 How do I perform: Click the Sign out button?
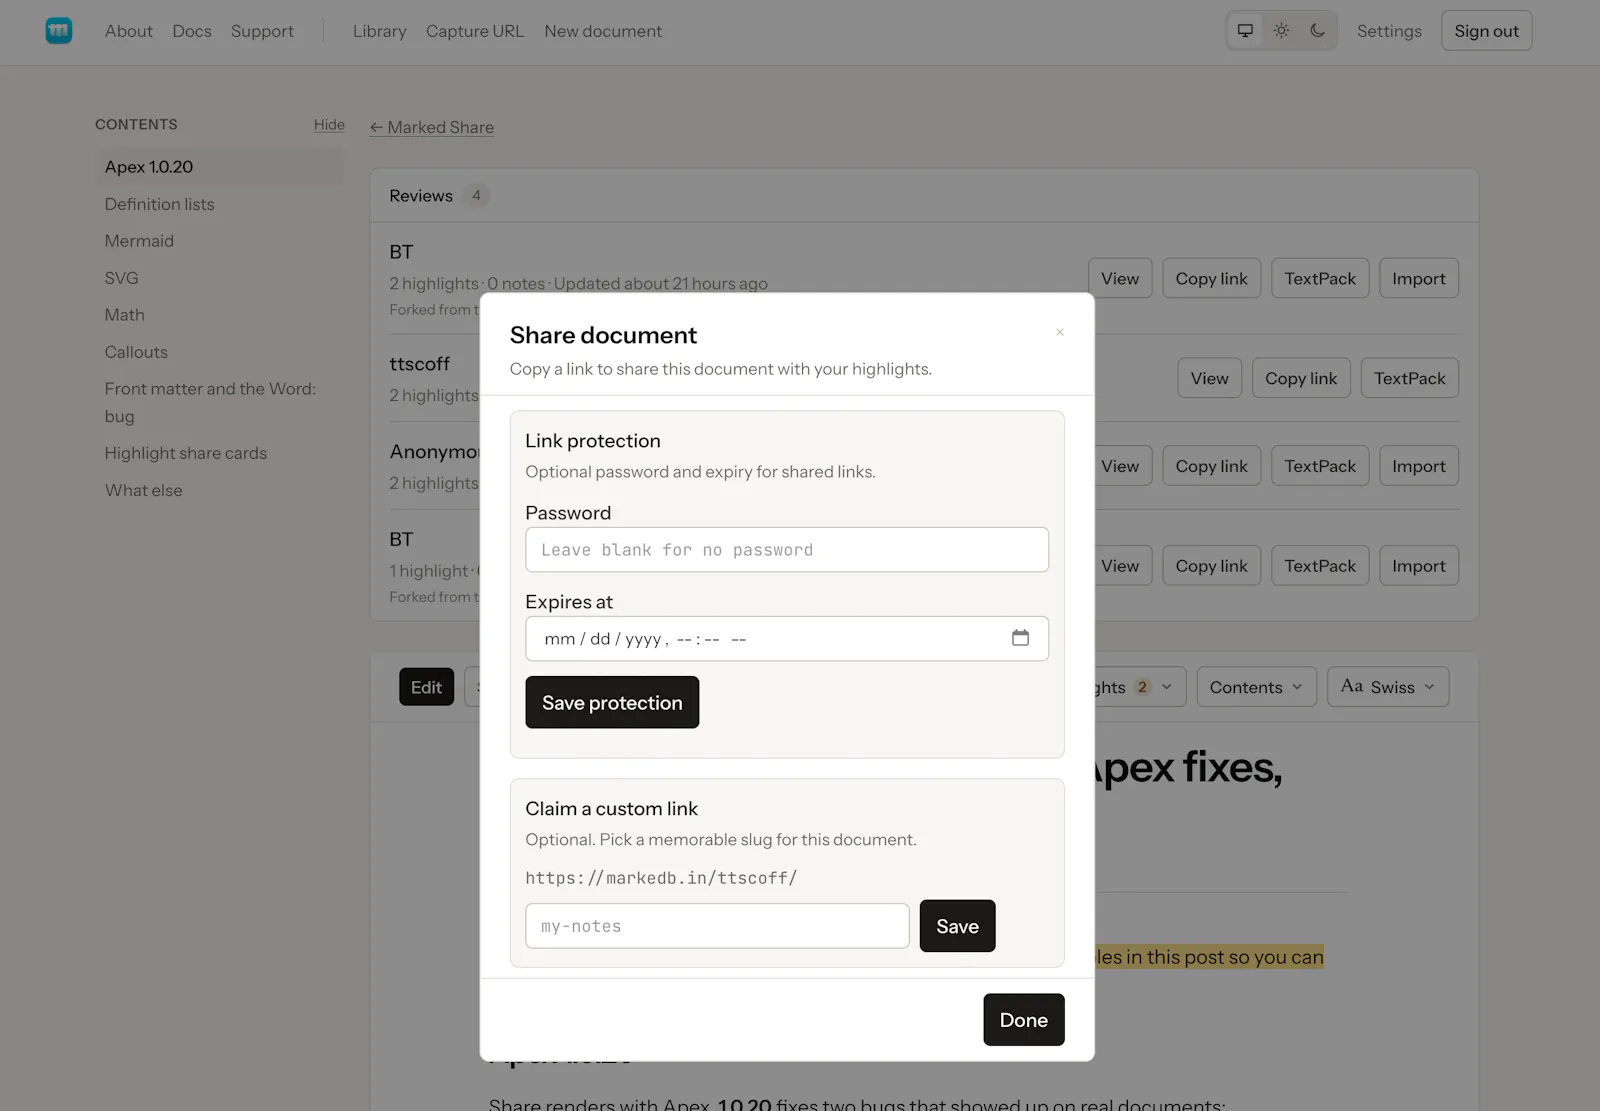click(1486, 31)
